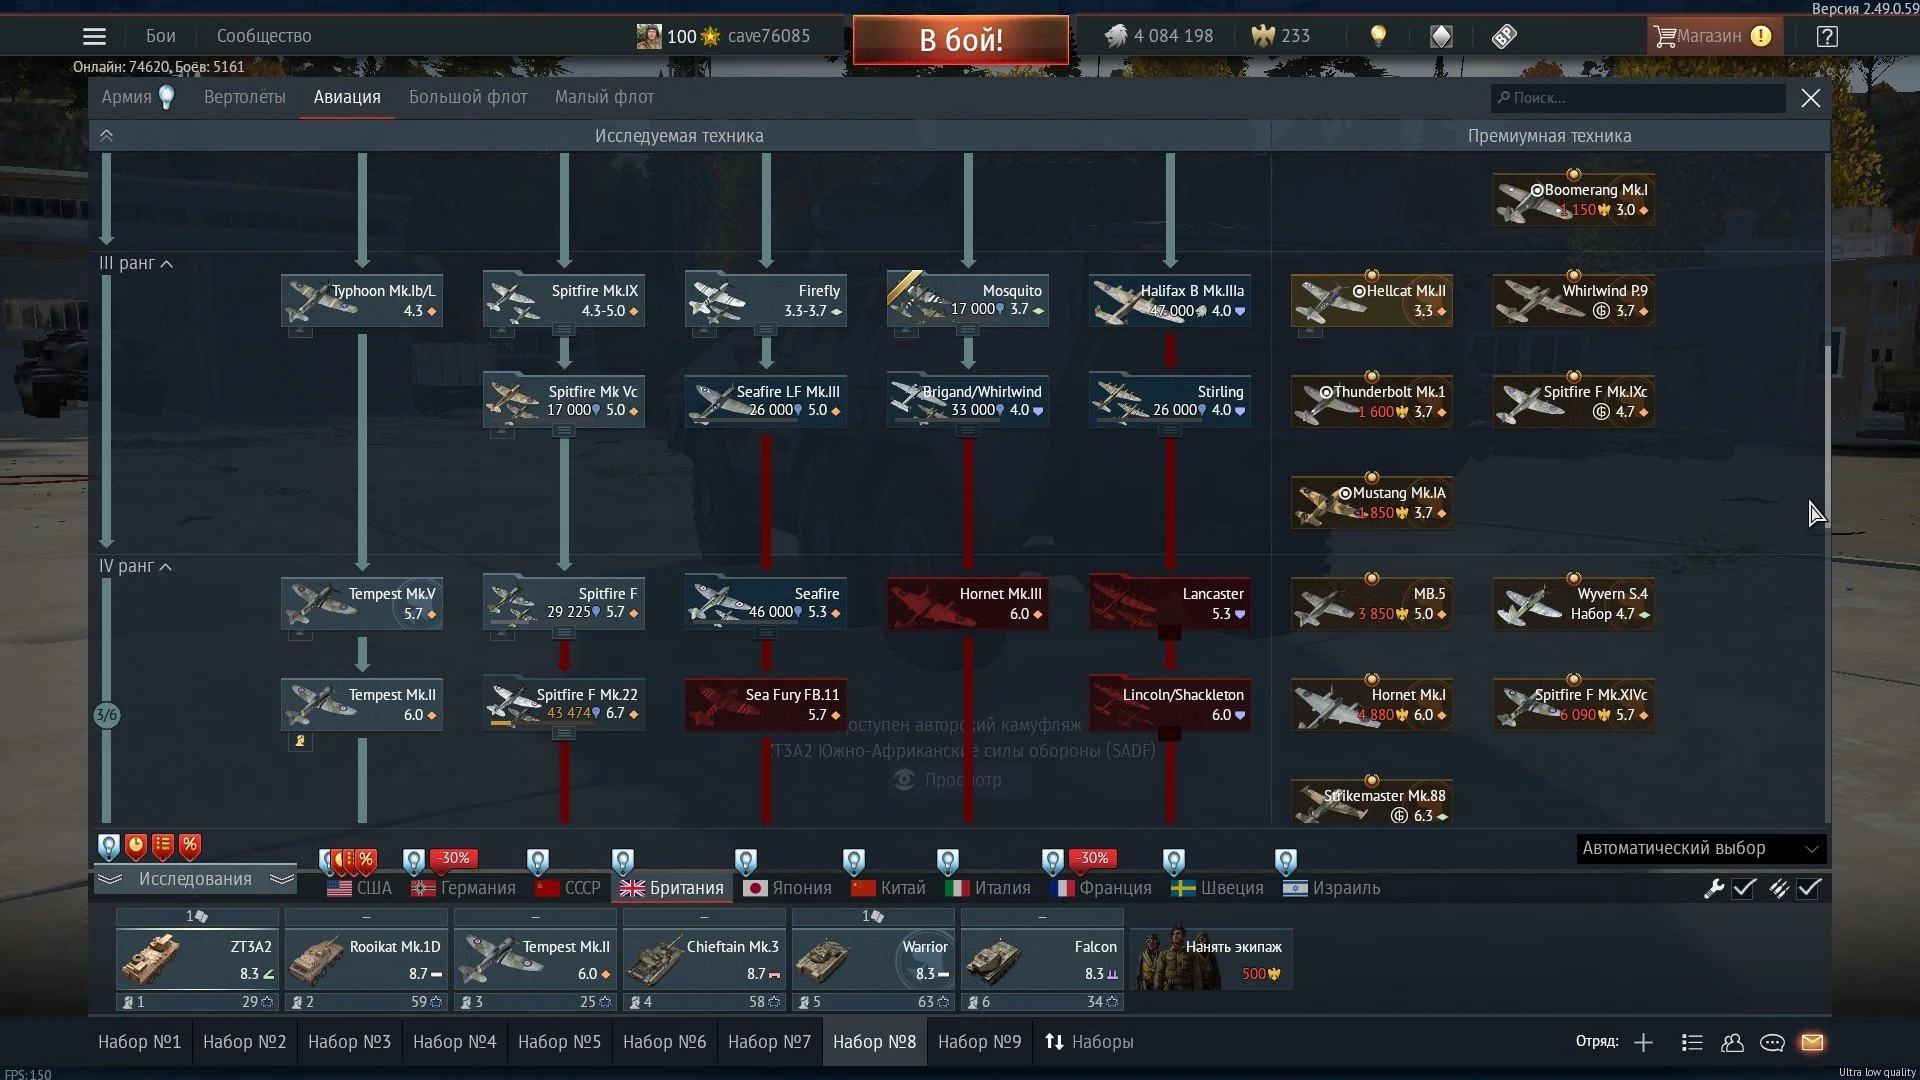Click the Поиск search field
Viewport: 1920px width, 1080px height.
(x=1640, y=98)
